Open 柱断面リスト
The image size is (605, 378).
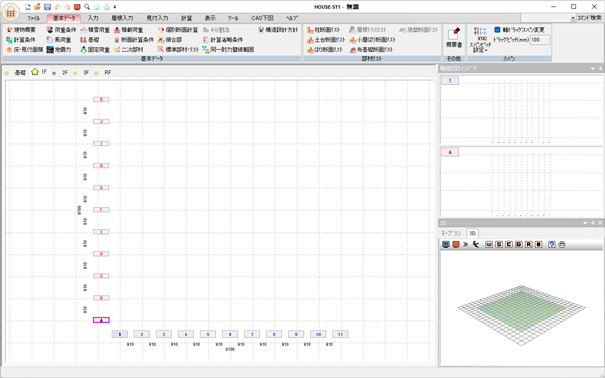click(x=324, y=30)
